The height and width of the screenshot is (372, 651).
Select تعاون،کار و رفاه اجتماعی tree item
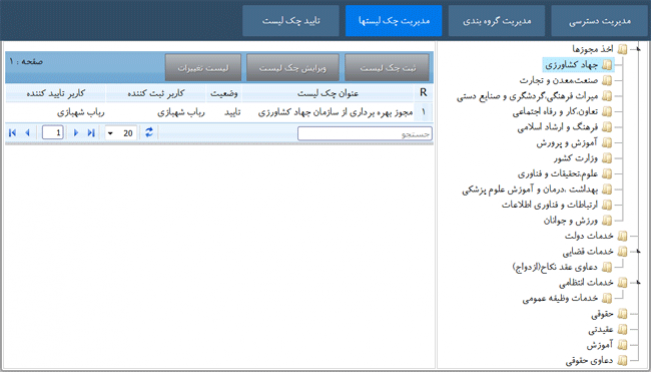pos(555,112)
